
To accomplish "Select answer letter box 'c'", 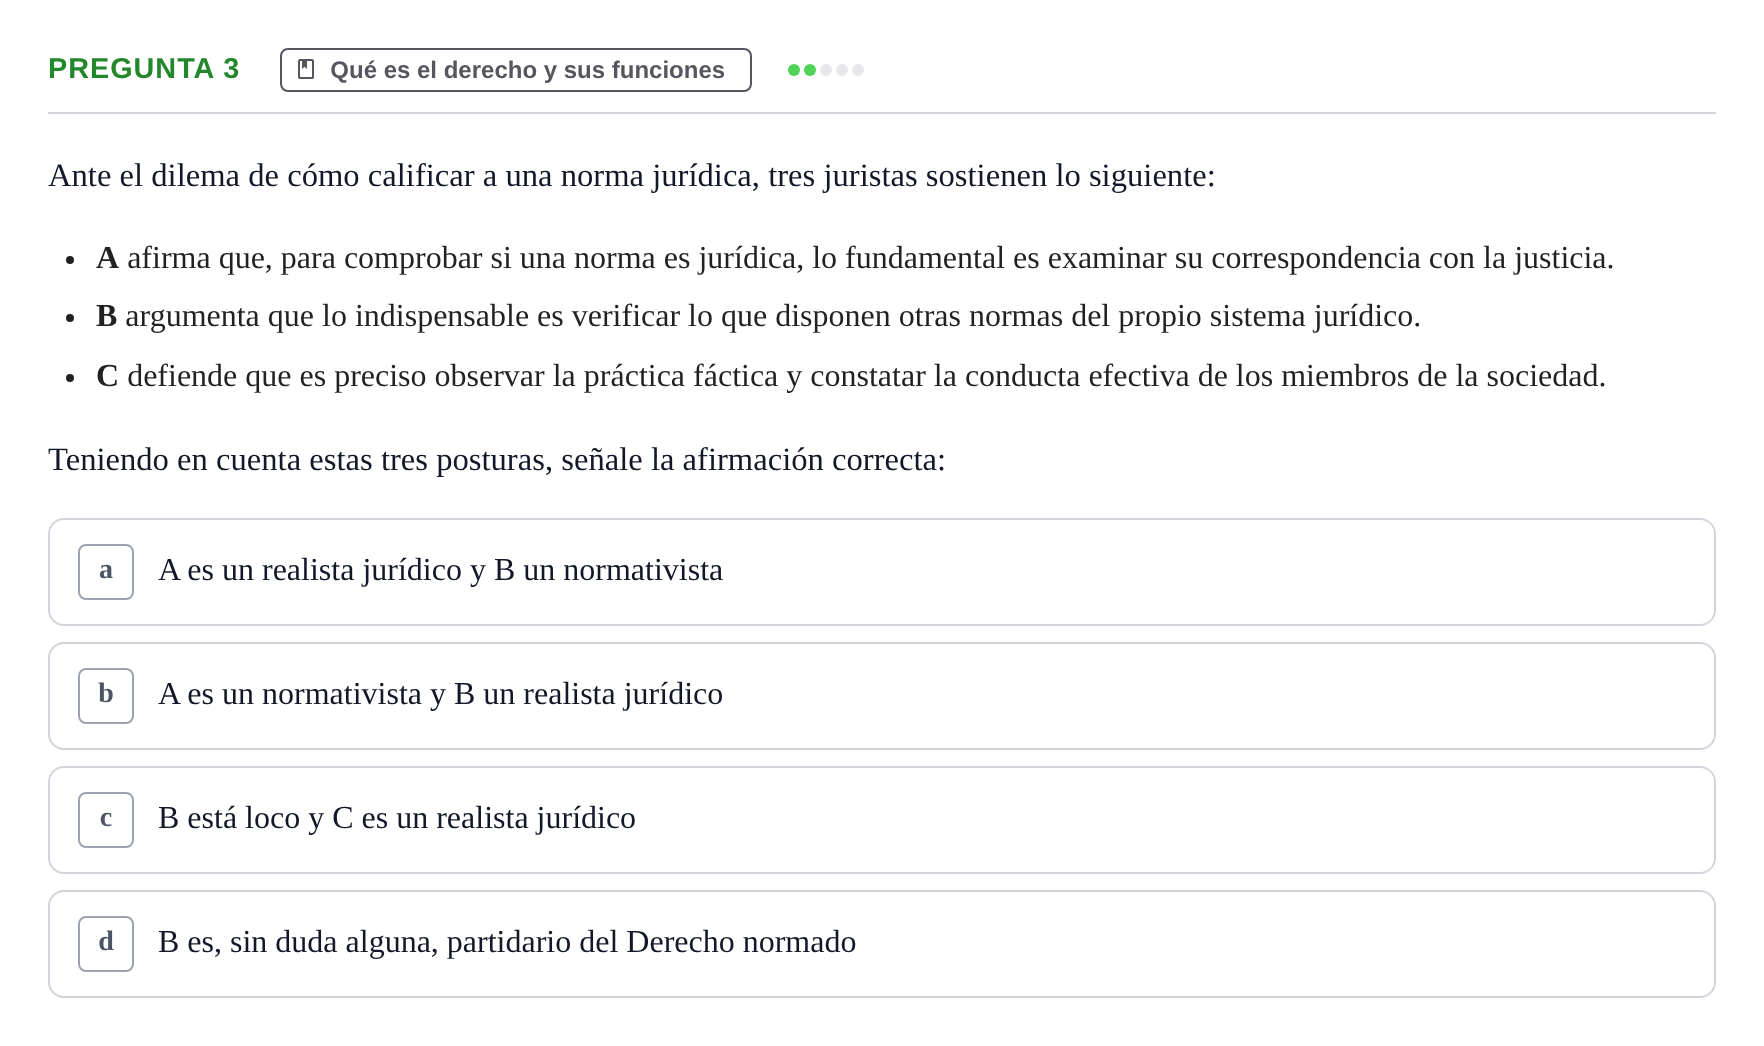I will (x=106, y=820).
